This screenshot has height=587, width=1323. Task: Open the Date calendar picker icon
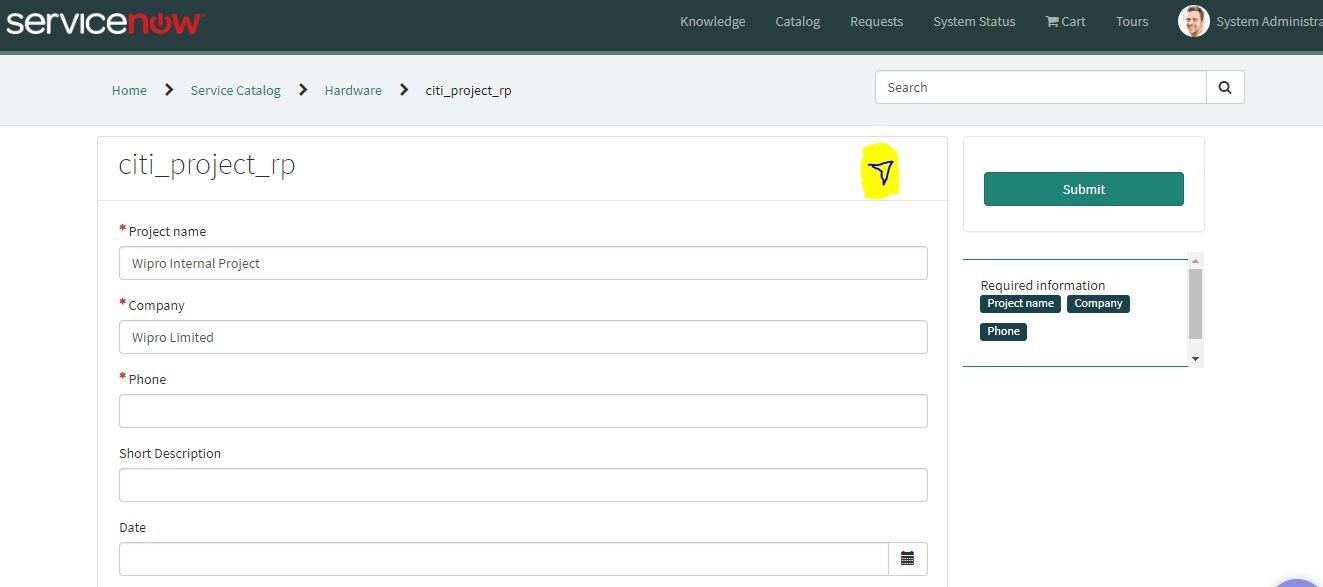908,559
